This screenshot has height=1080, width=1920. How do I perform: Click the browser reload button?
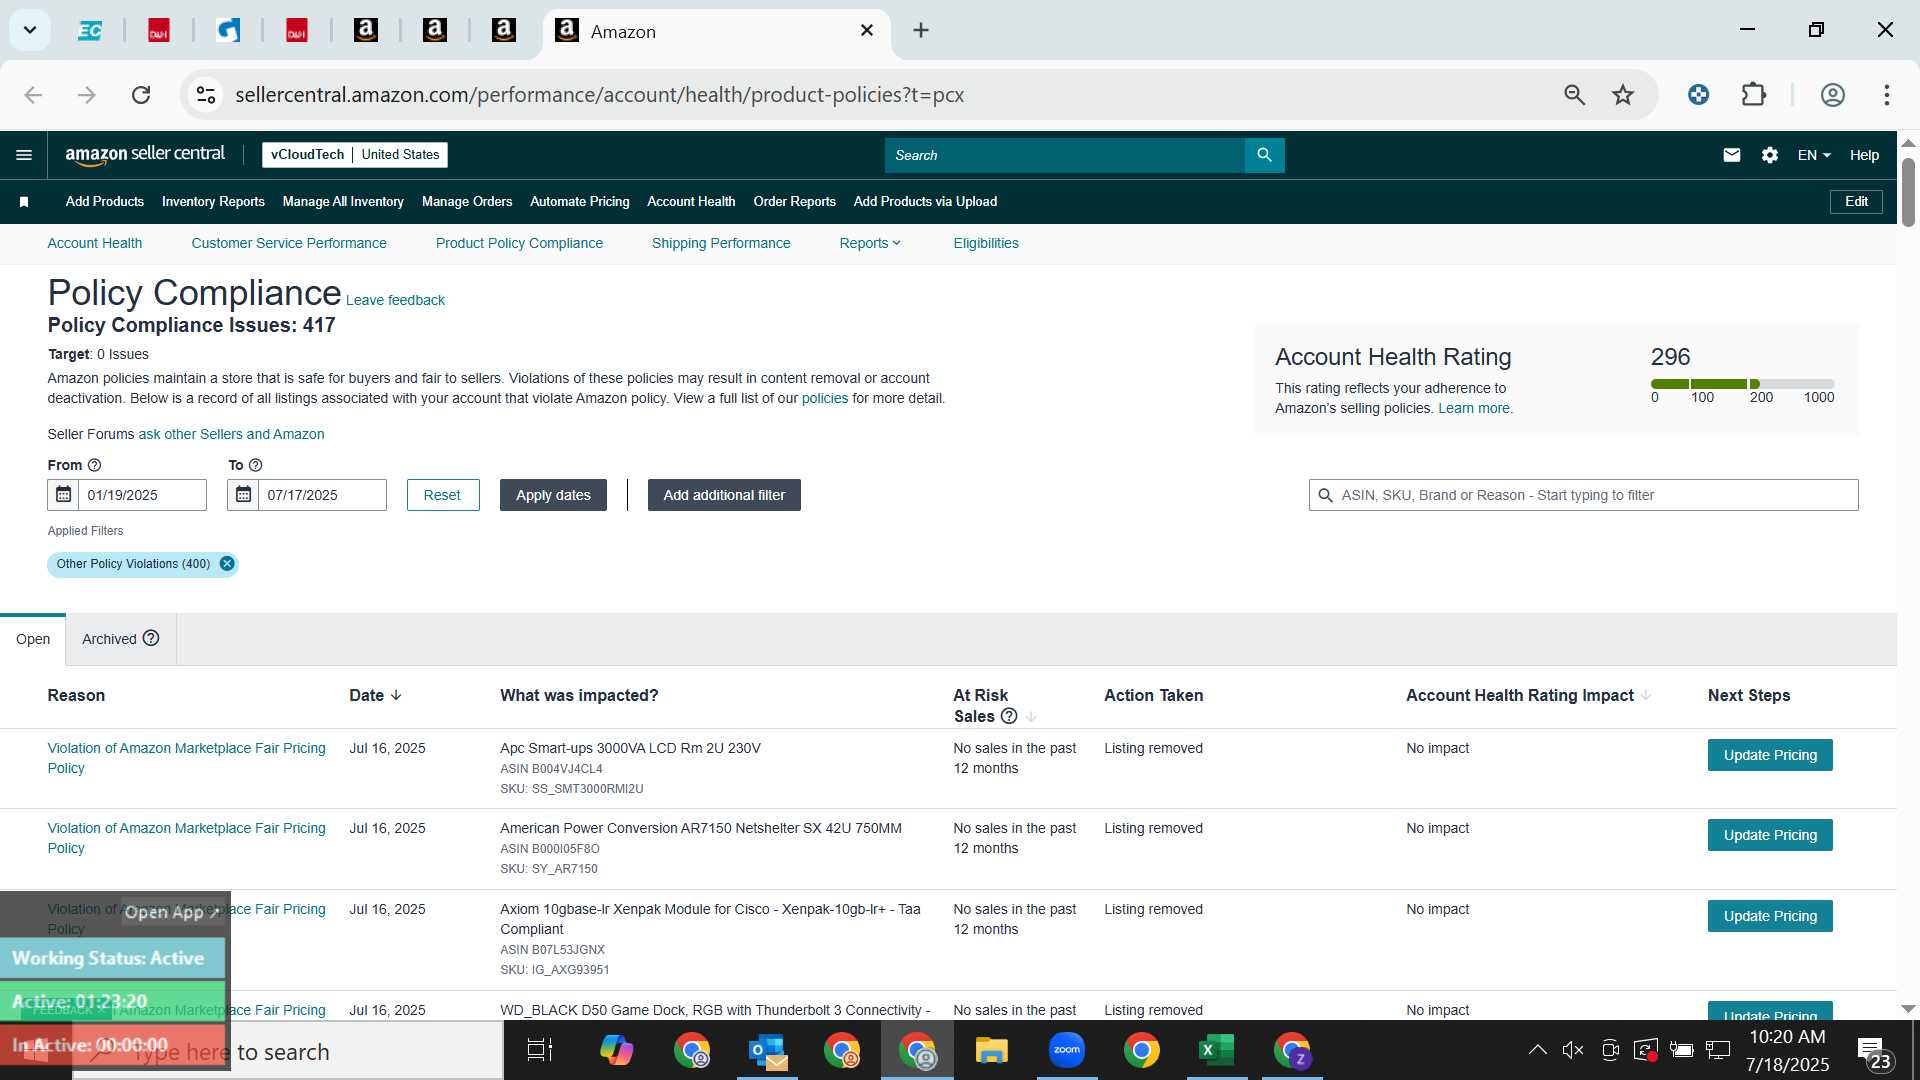click(141, 95)
